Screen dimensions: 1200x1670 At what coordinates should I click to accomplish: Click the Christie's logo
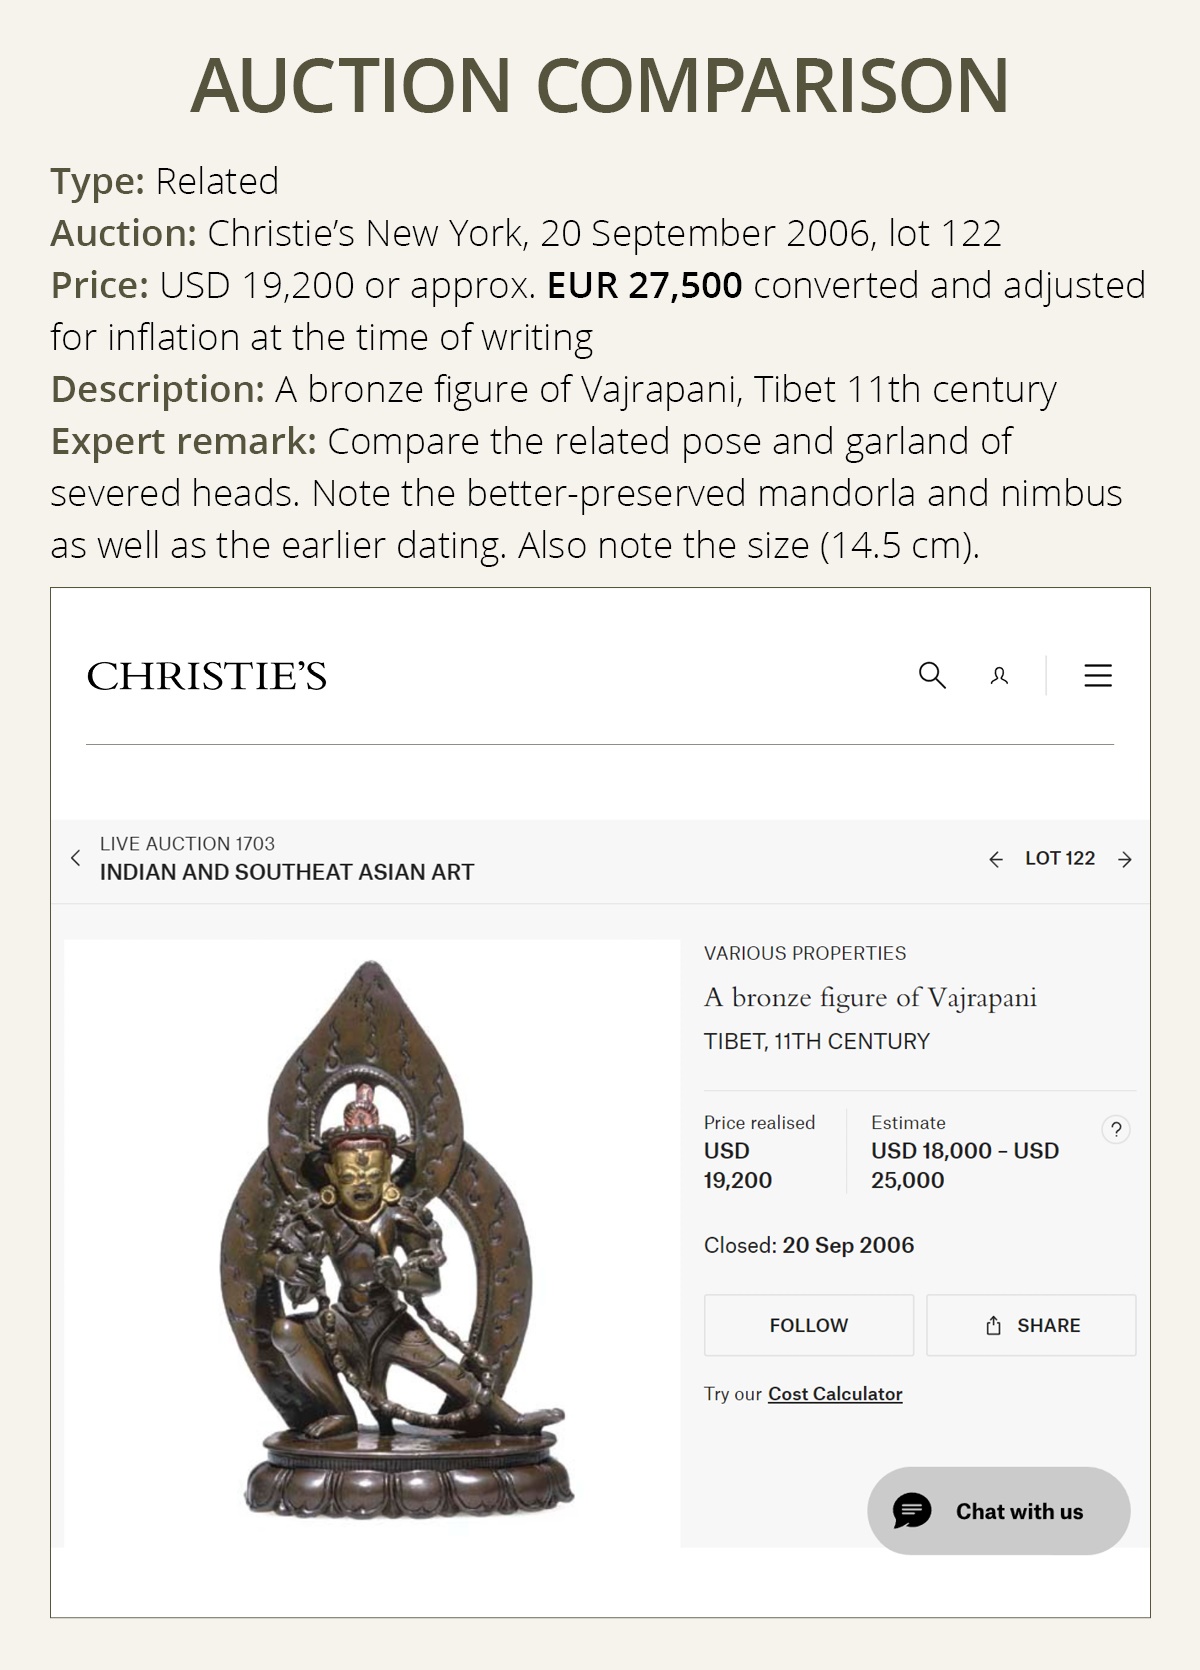[207, 677]
